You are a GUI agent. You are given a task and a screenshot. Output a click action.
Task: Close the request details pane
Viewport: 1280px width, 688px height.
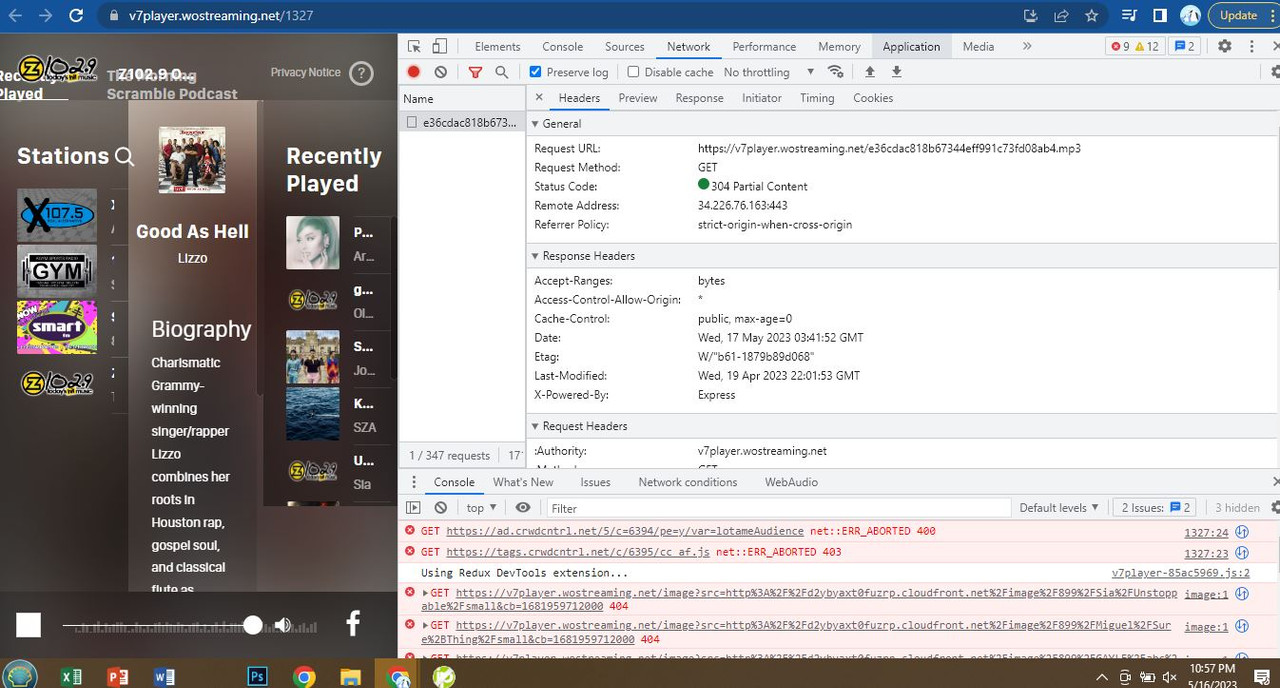[x=539, y=98]
